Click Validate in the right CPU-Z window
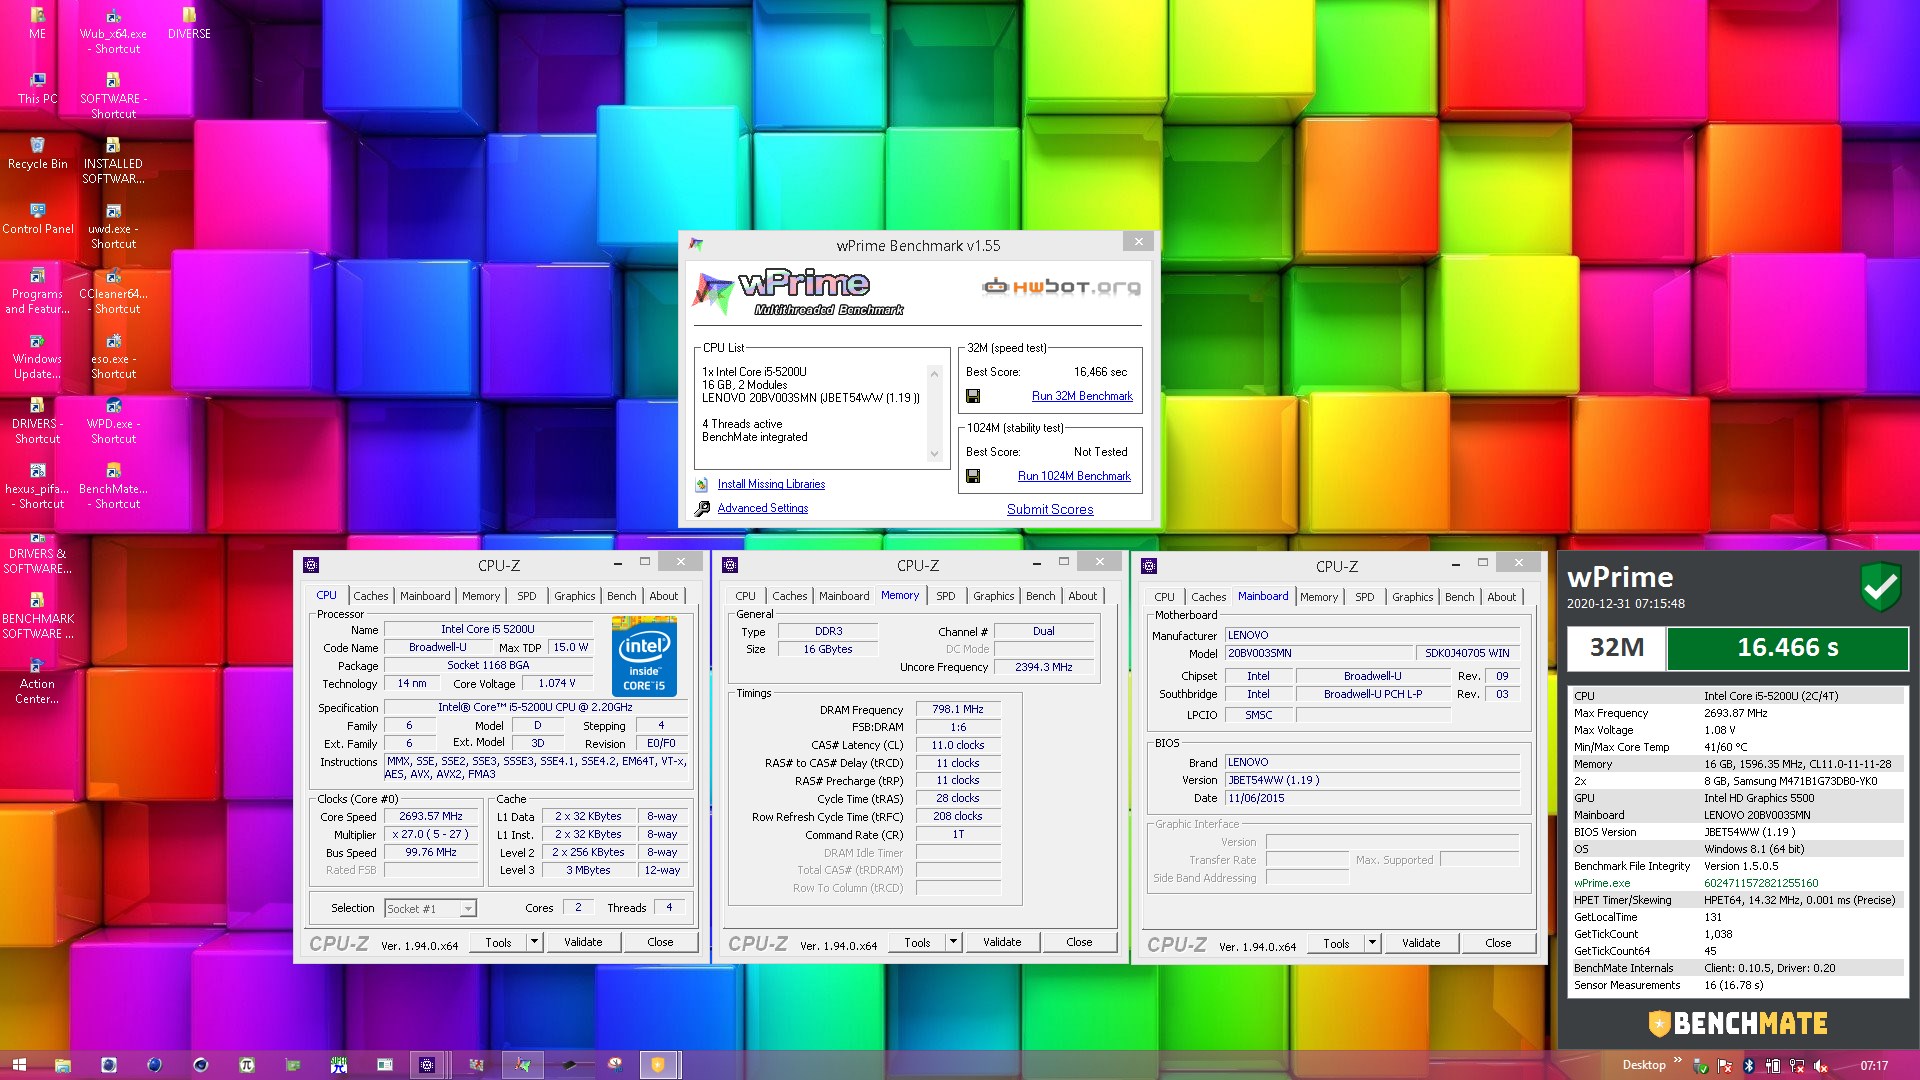The image size is (1920, 1080). point(1421,943)
